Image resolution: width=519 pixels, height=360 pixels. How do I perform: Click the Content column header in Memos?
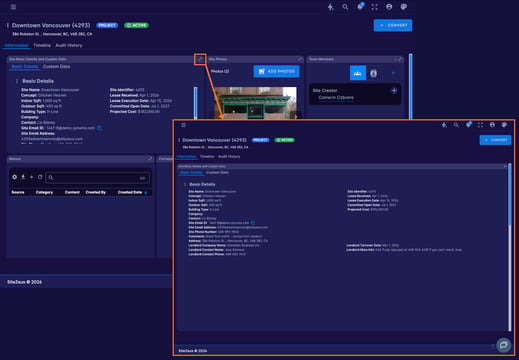[x=72, y=192]
